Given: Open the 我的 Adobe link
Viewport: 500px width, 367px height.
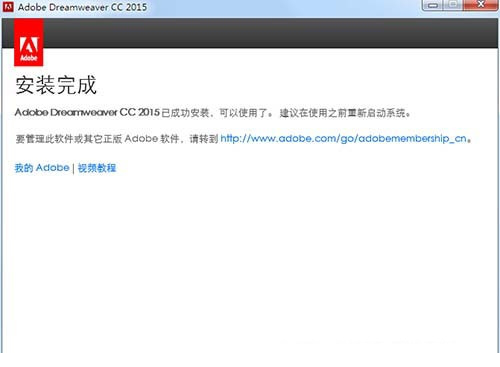Looking at the screenshot, I should coord(42,168).
